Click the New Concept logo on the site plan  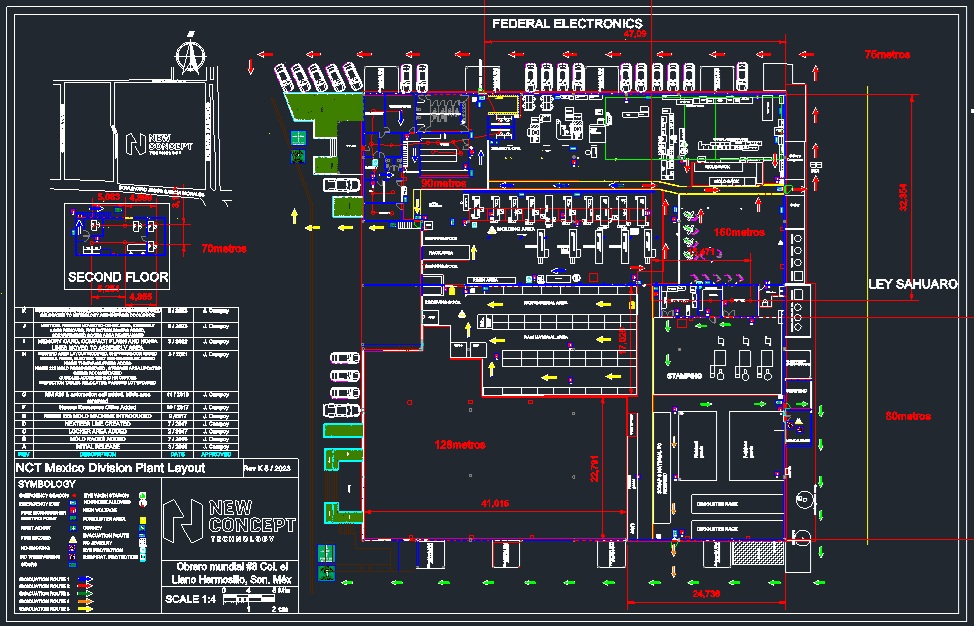[x=159, y=143]
